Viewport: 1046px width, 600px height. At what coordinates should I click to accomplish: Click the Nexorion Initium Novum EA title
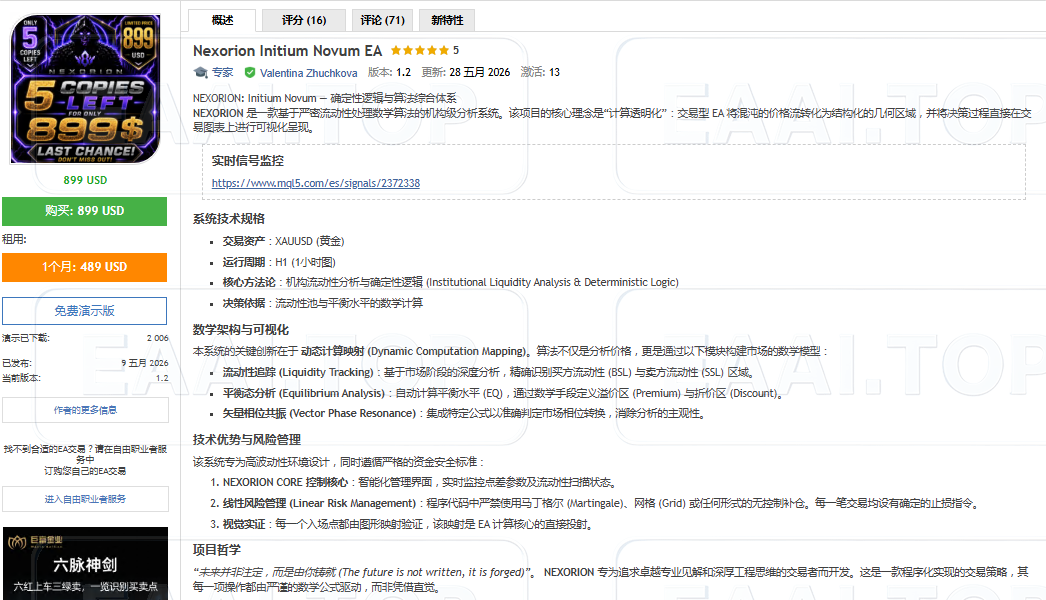tap(288, 51)
